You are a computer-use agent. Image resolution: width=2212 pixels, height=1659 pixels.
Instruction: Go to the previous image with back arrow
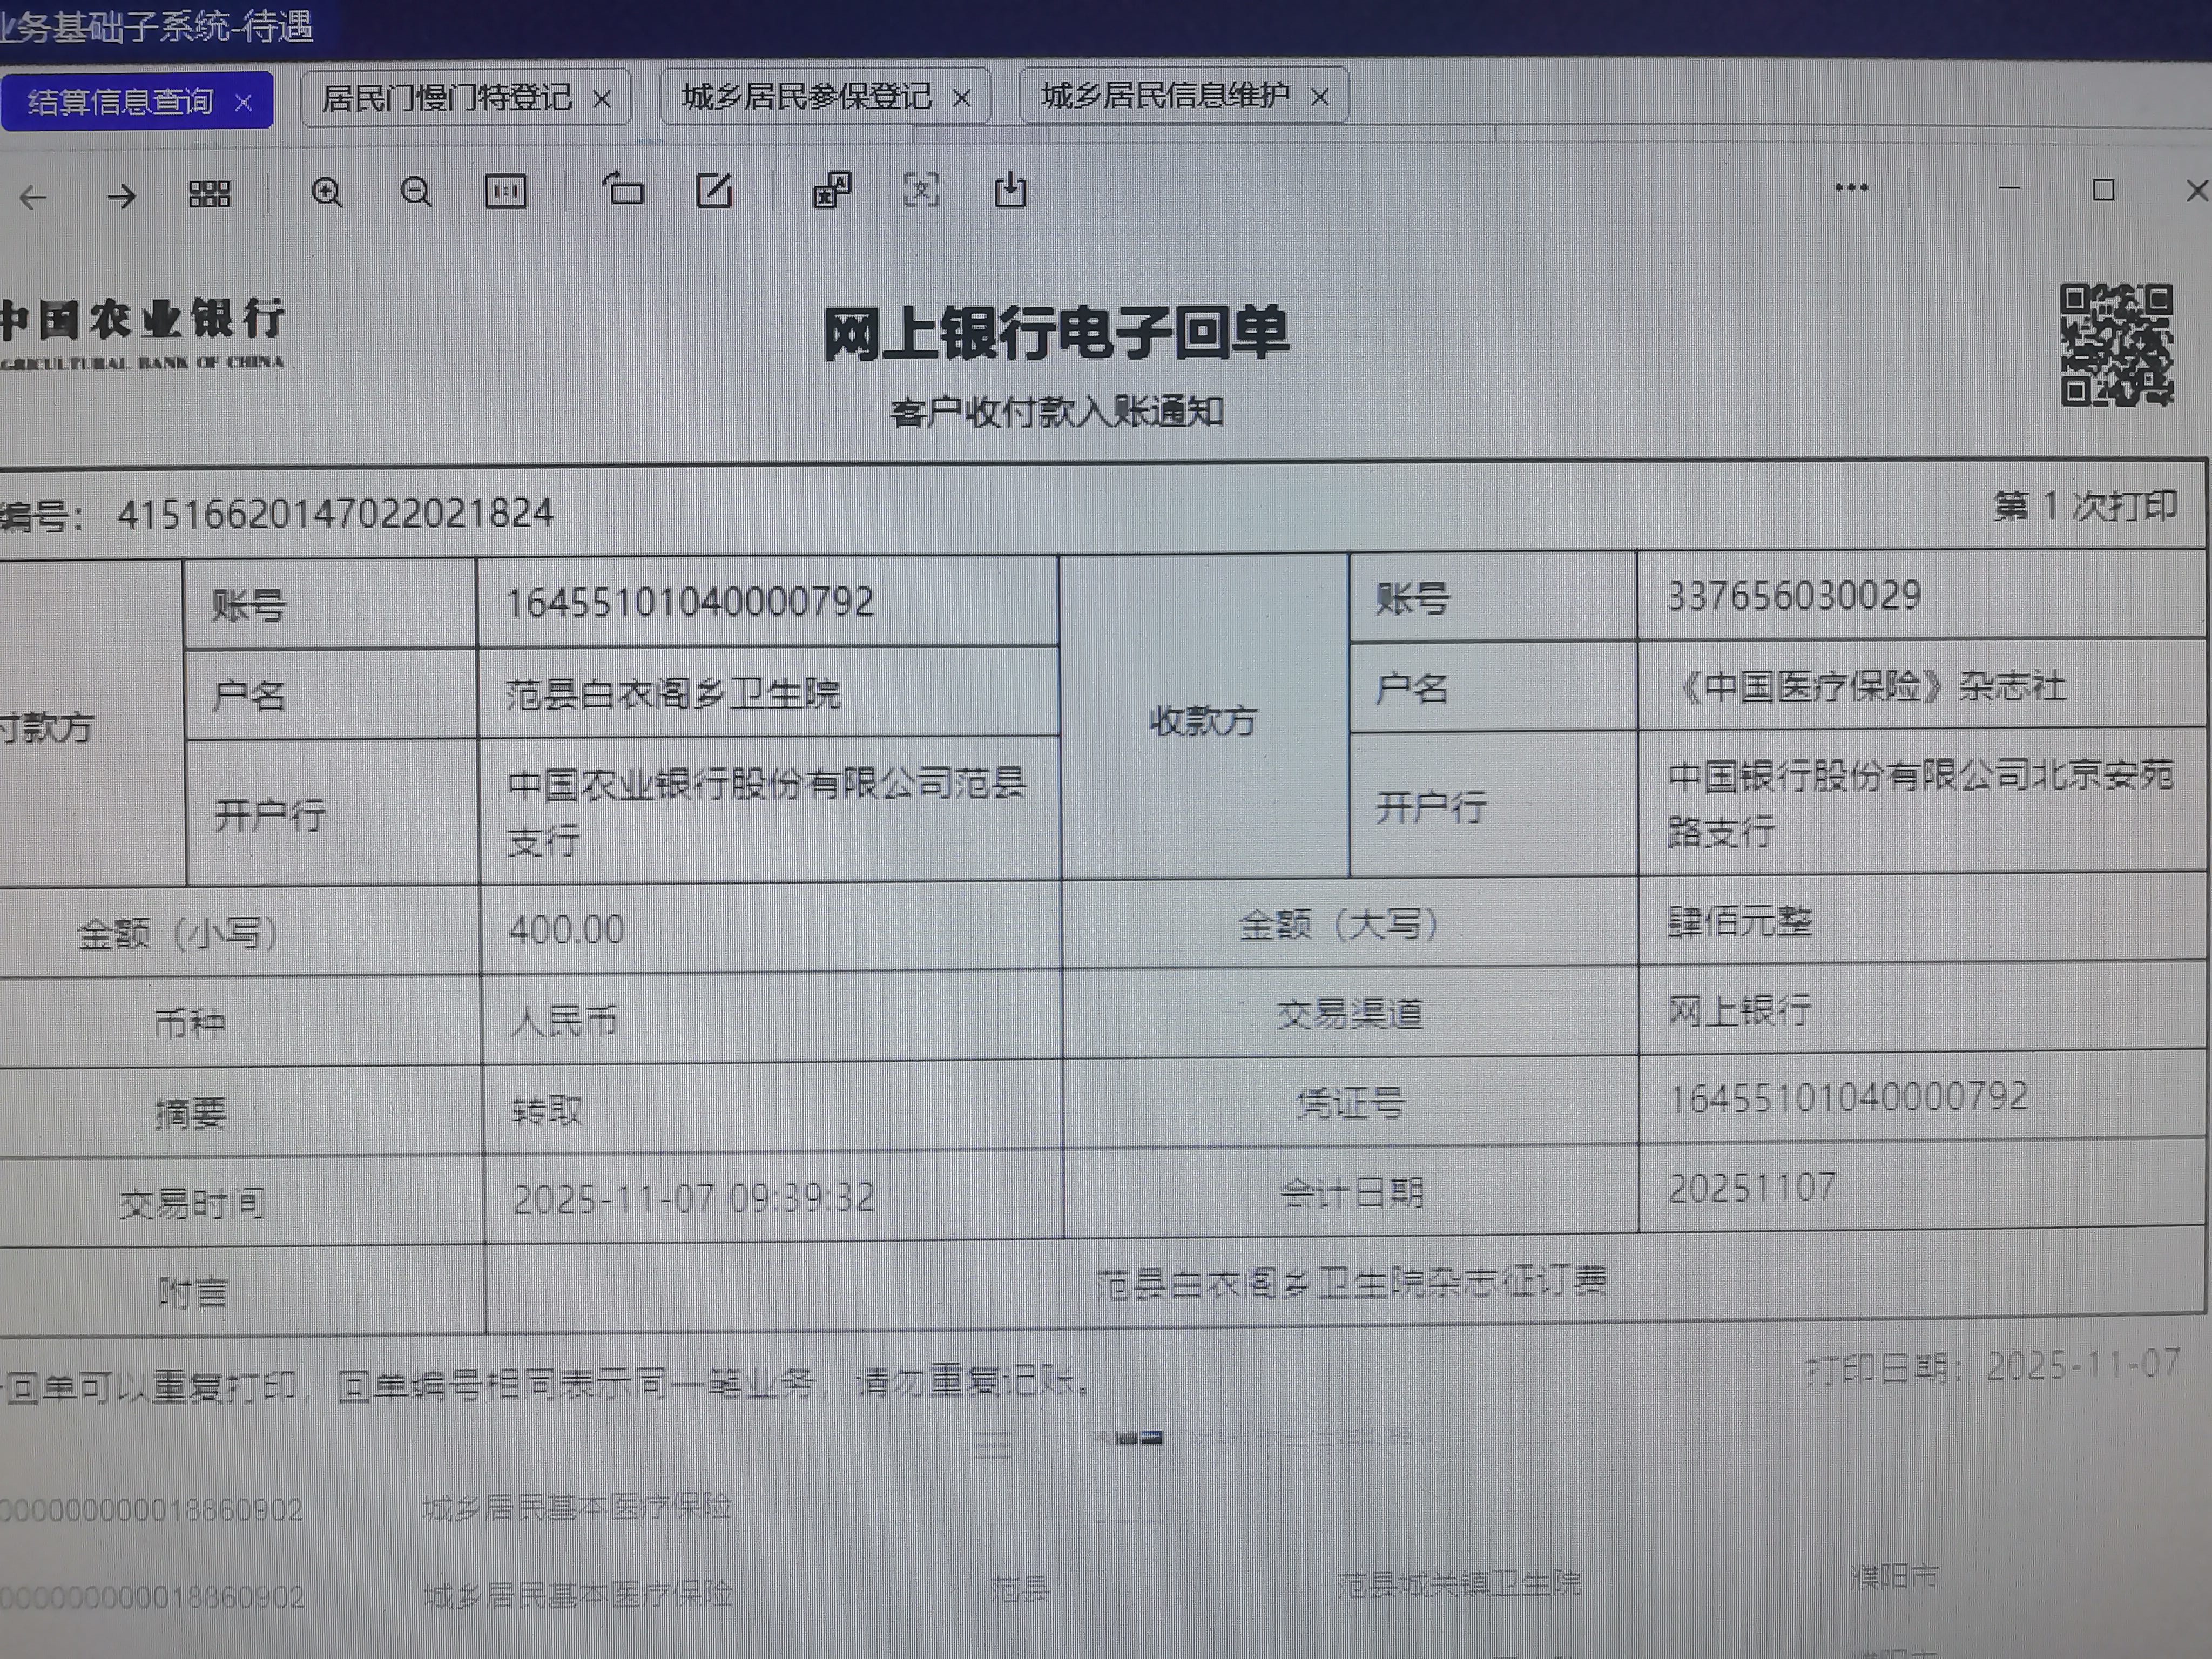[33, 197]
